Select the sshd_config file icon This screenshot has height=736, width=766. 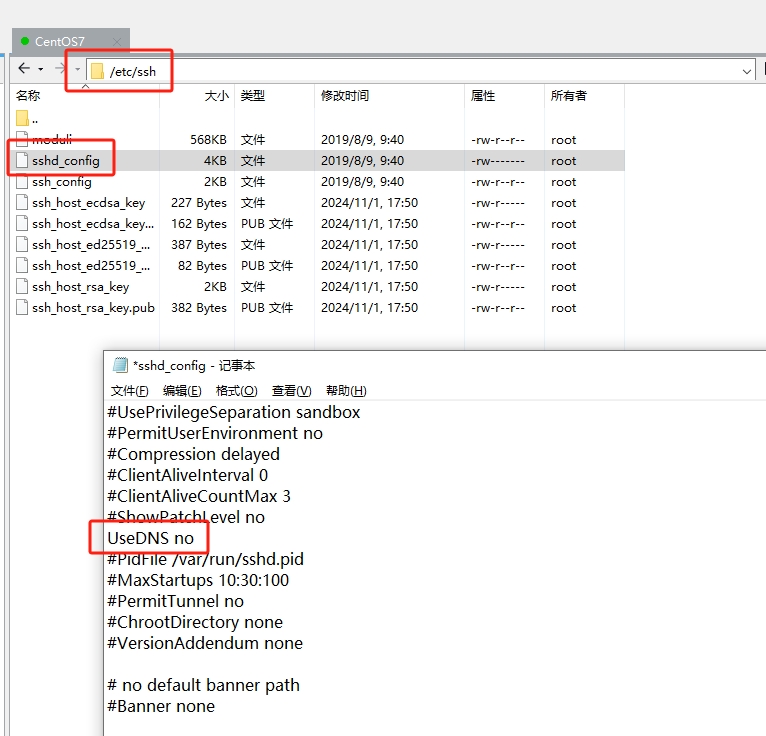click(x=22, y=160)
